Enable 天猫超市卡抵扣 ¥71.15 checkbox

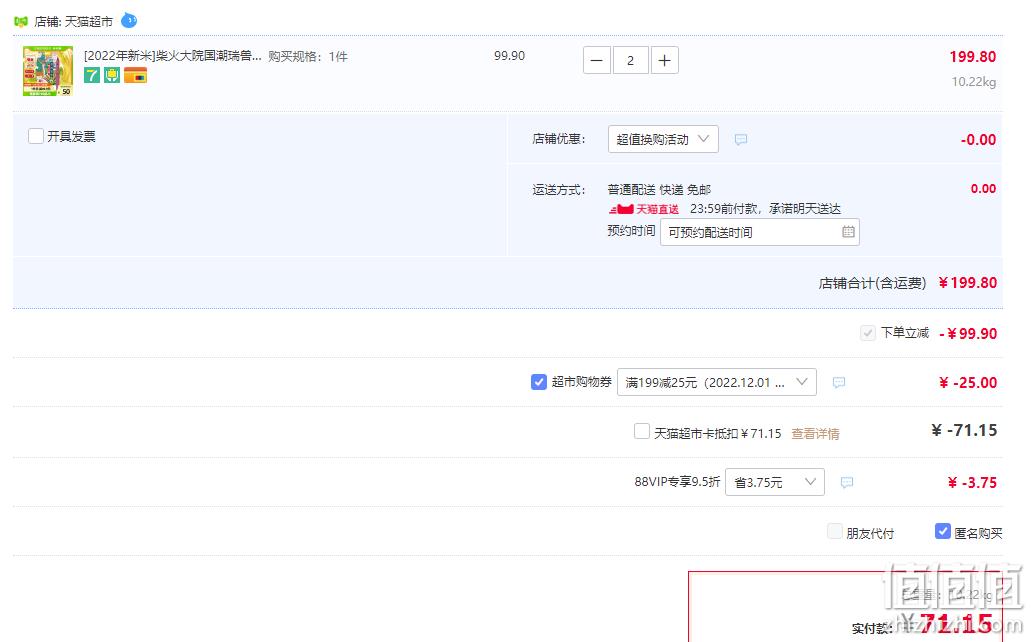tap(642, 432)
